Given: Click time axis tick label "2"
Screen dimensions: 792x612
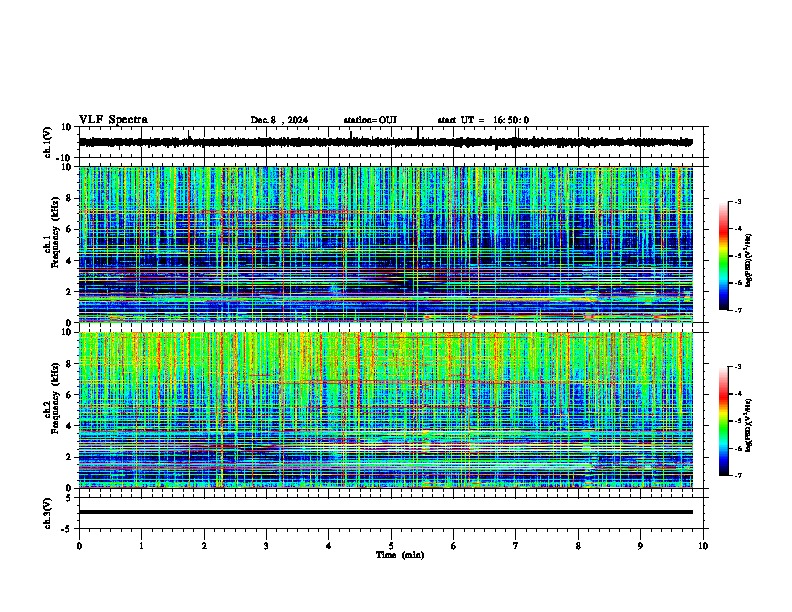Looking at the screenshot, I should tap(204, 546).
